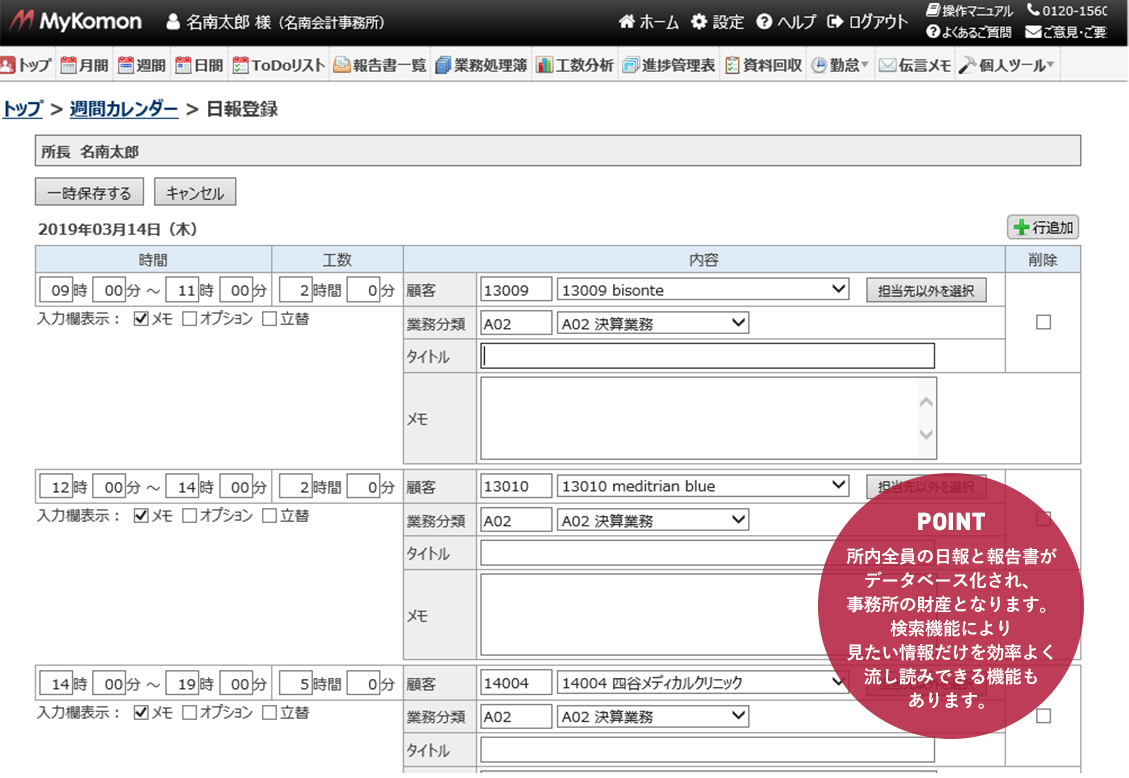Click the 09時 start hour field
1129x778 pixels.
pyautogui.click(x=55, y=290)
